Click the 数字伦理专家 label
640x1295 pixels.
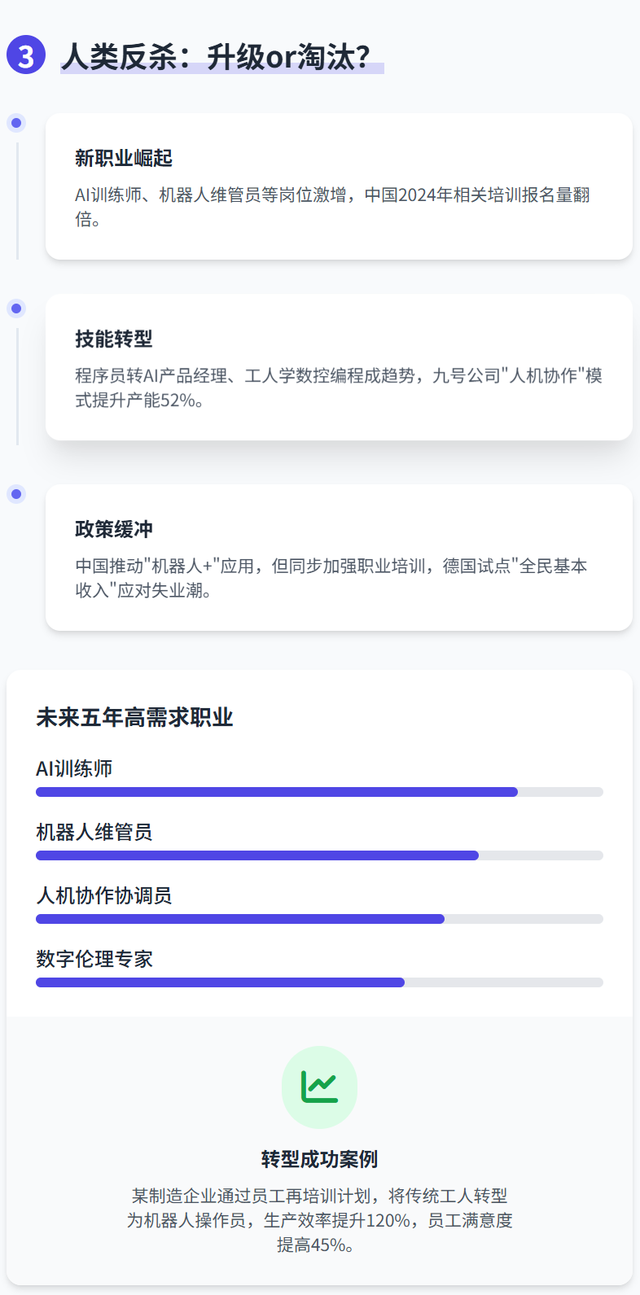pos(94,958)
